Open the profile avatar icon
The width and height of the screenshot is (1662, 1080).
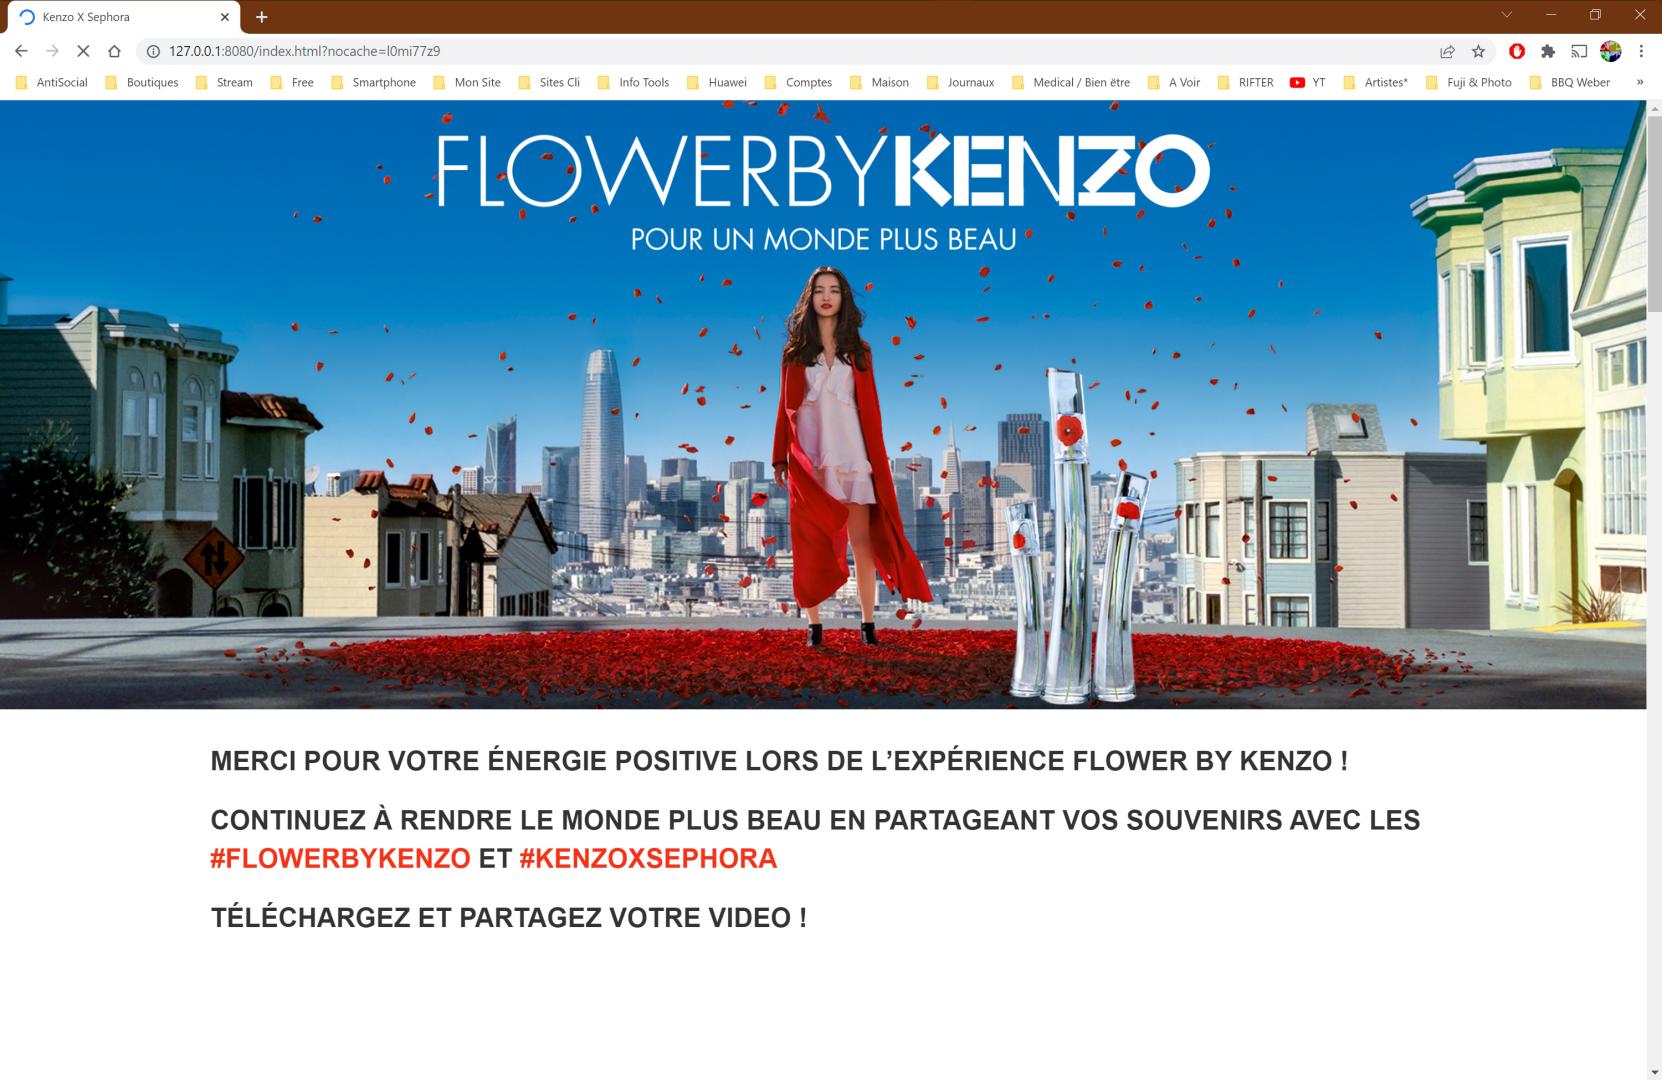point(1610,51)
